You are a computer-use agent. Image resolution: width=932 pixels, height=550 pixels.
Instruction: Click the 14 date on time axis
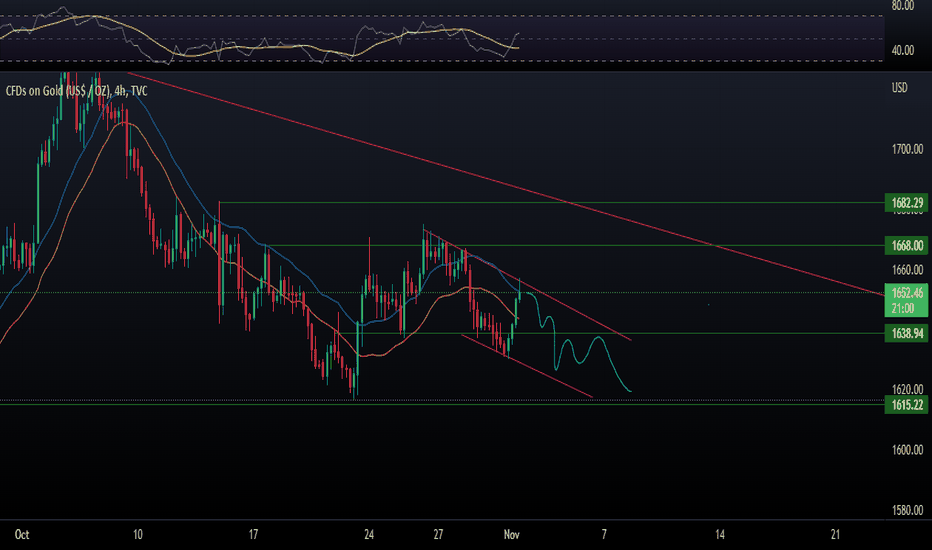(x=720, y=535)
